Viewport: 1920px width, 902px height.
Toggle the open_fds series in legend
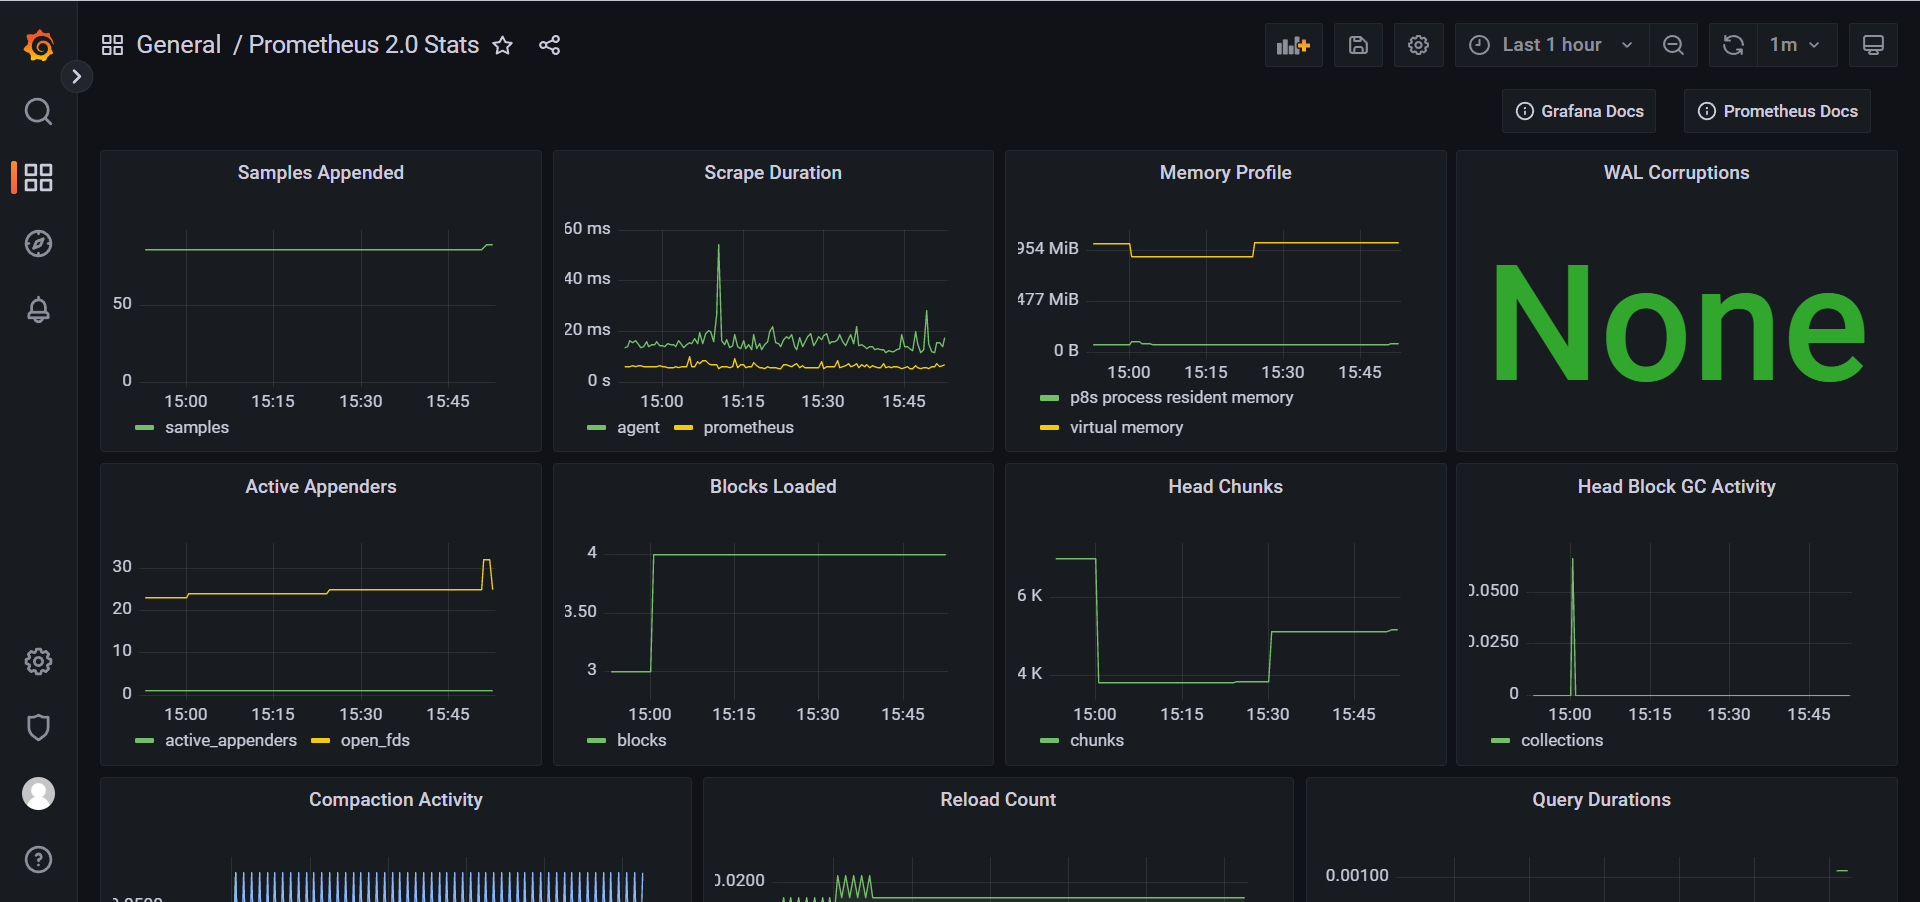coord(375,740)
